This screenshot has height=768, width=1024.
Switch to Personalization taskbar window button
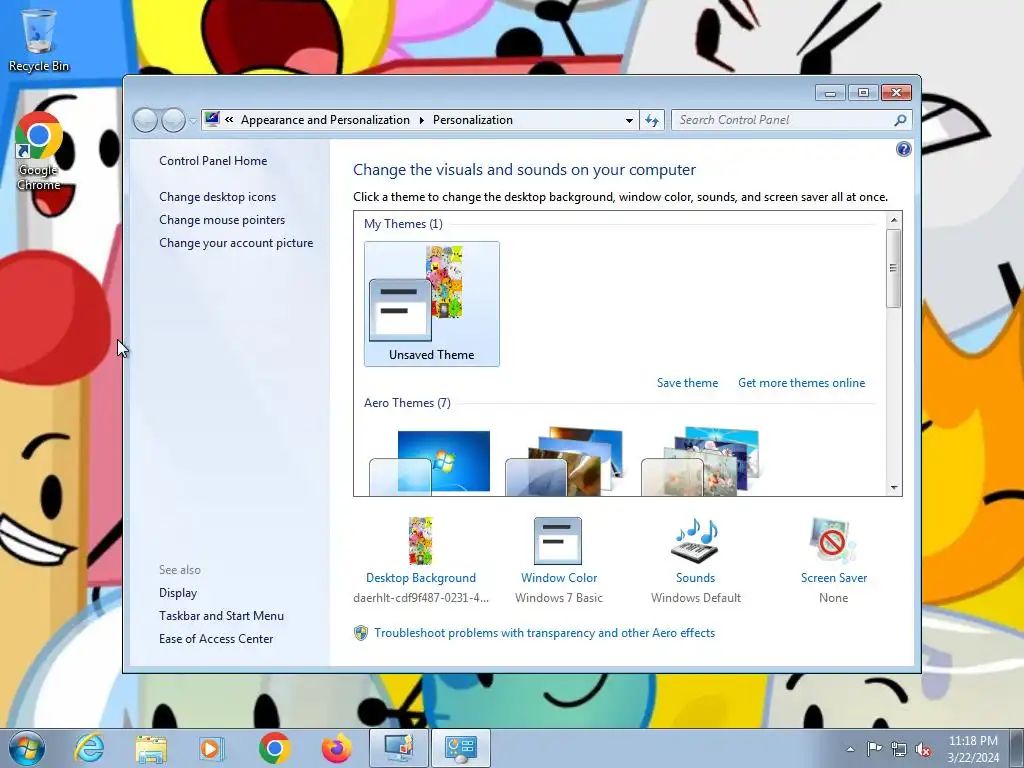[398, 748]
